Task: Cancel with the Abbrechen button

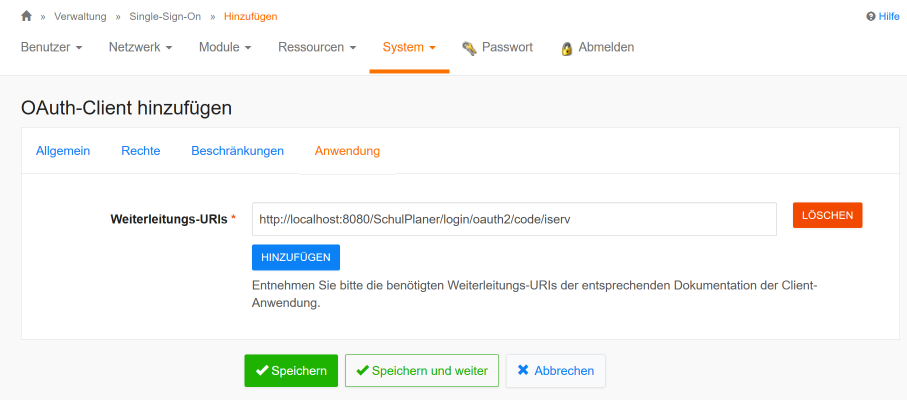Action: coord(555,370)
